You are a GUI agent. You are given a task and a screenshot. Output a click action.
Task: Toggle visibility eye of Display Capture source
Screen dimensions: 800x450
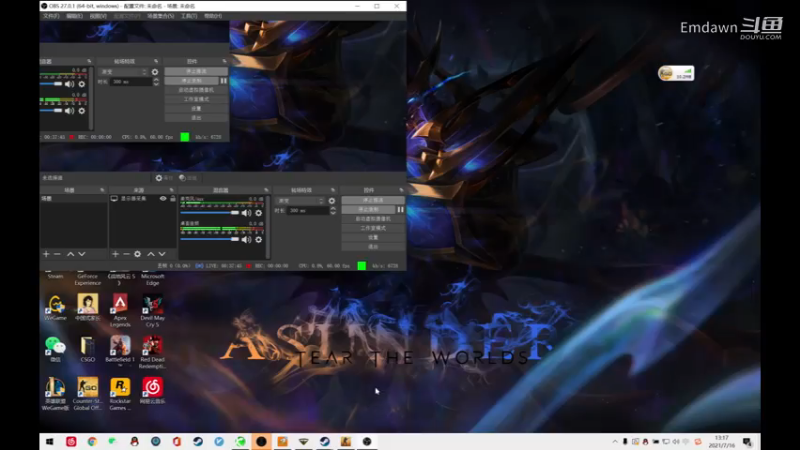click(x=163, y=198)
